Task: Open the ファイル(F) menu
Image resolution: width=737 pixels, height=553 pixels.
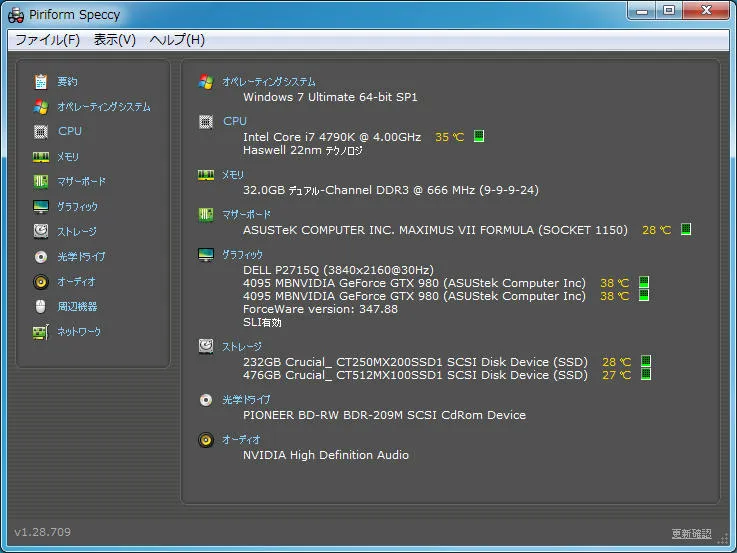Action: pyautogui.click(x=47, y=39)
